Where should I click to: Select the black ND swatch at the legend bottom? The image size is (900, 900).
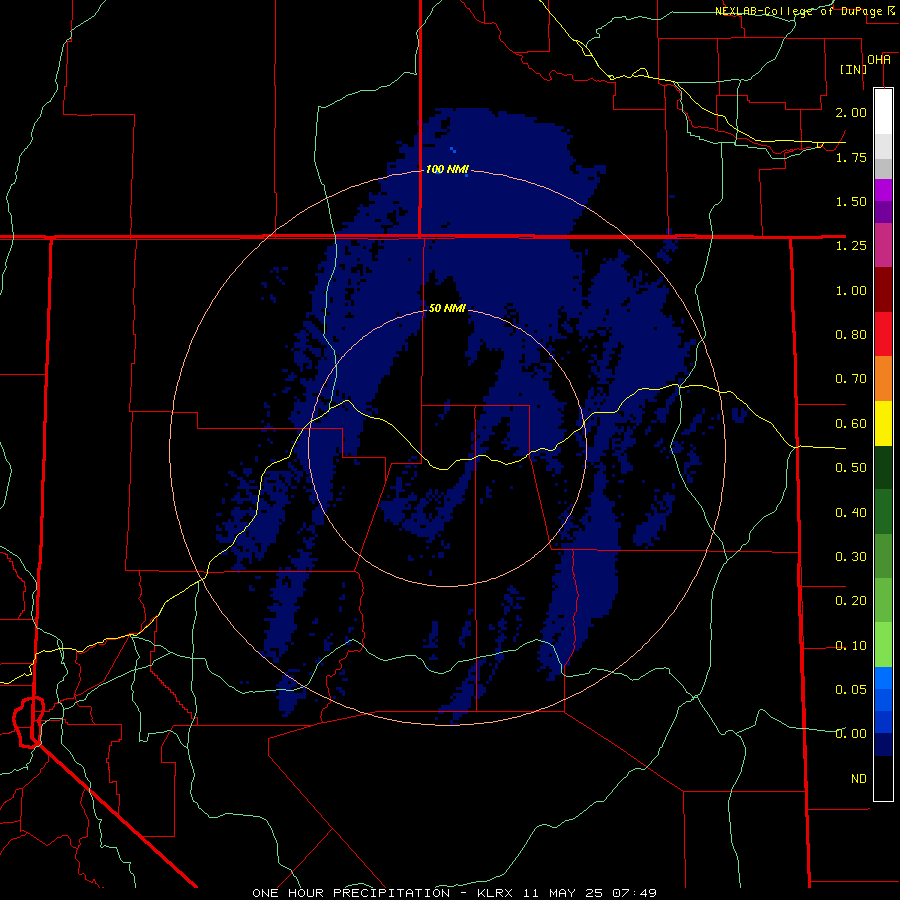tap(883, 778)
